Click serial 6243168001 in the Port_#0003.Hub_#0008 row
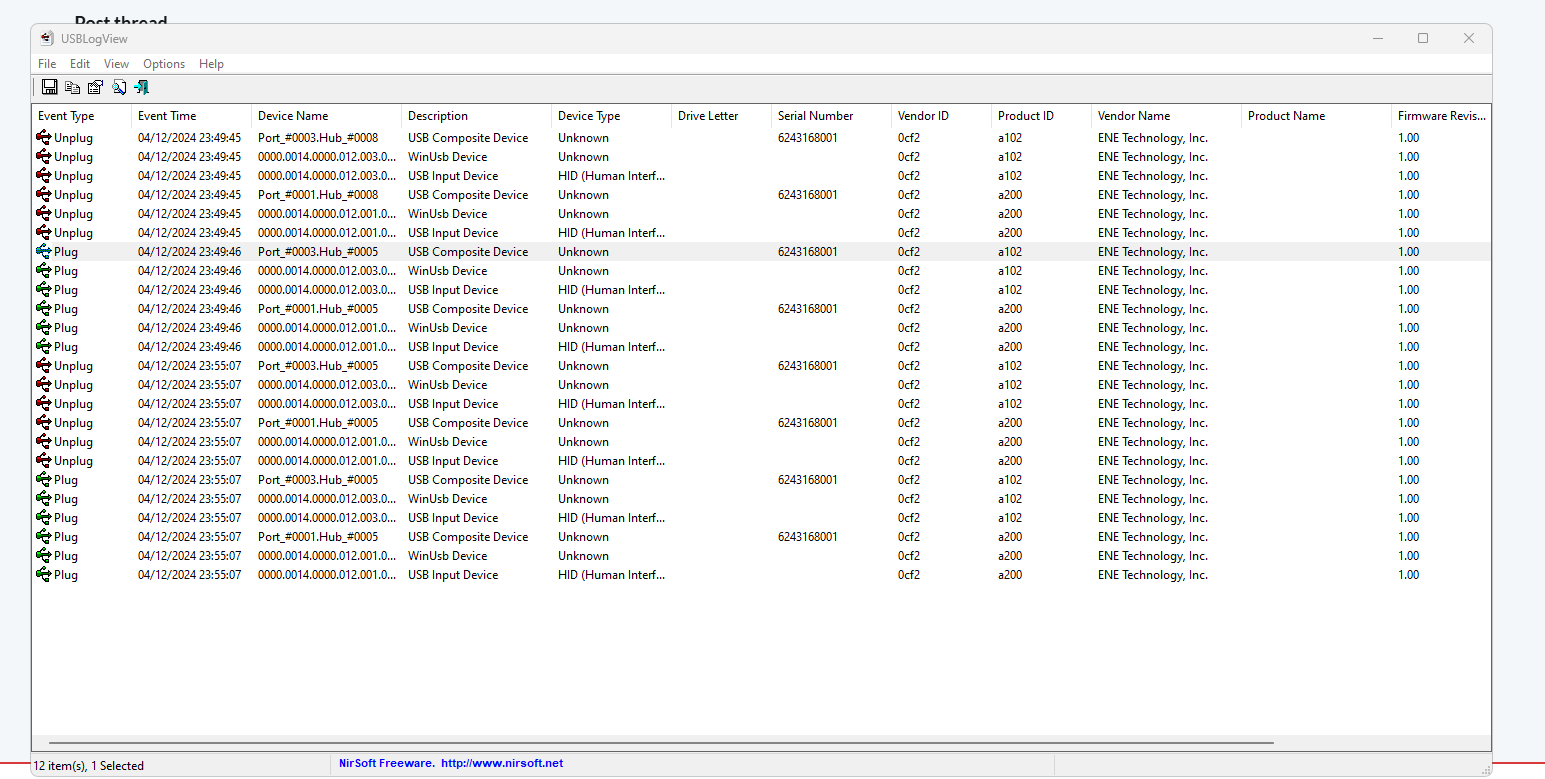The height and width of the screenshot is (779, 1545). 808,138
